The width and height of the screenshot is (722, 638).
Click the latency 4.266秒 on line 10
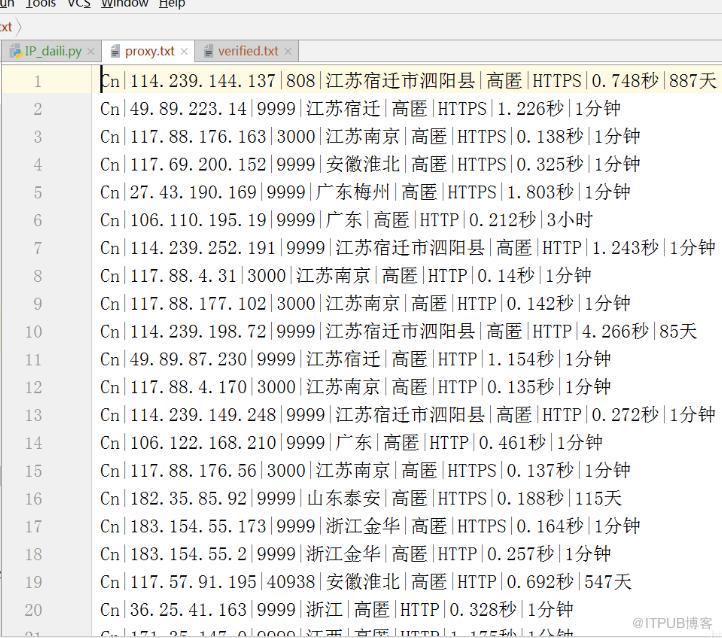click(x=616, y=331)
